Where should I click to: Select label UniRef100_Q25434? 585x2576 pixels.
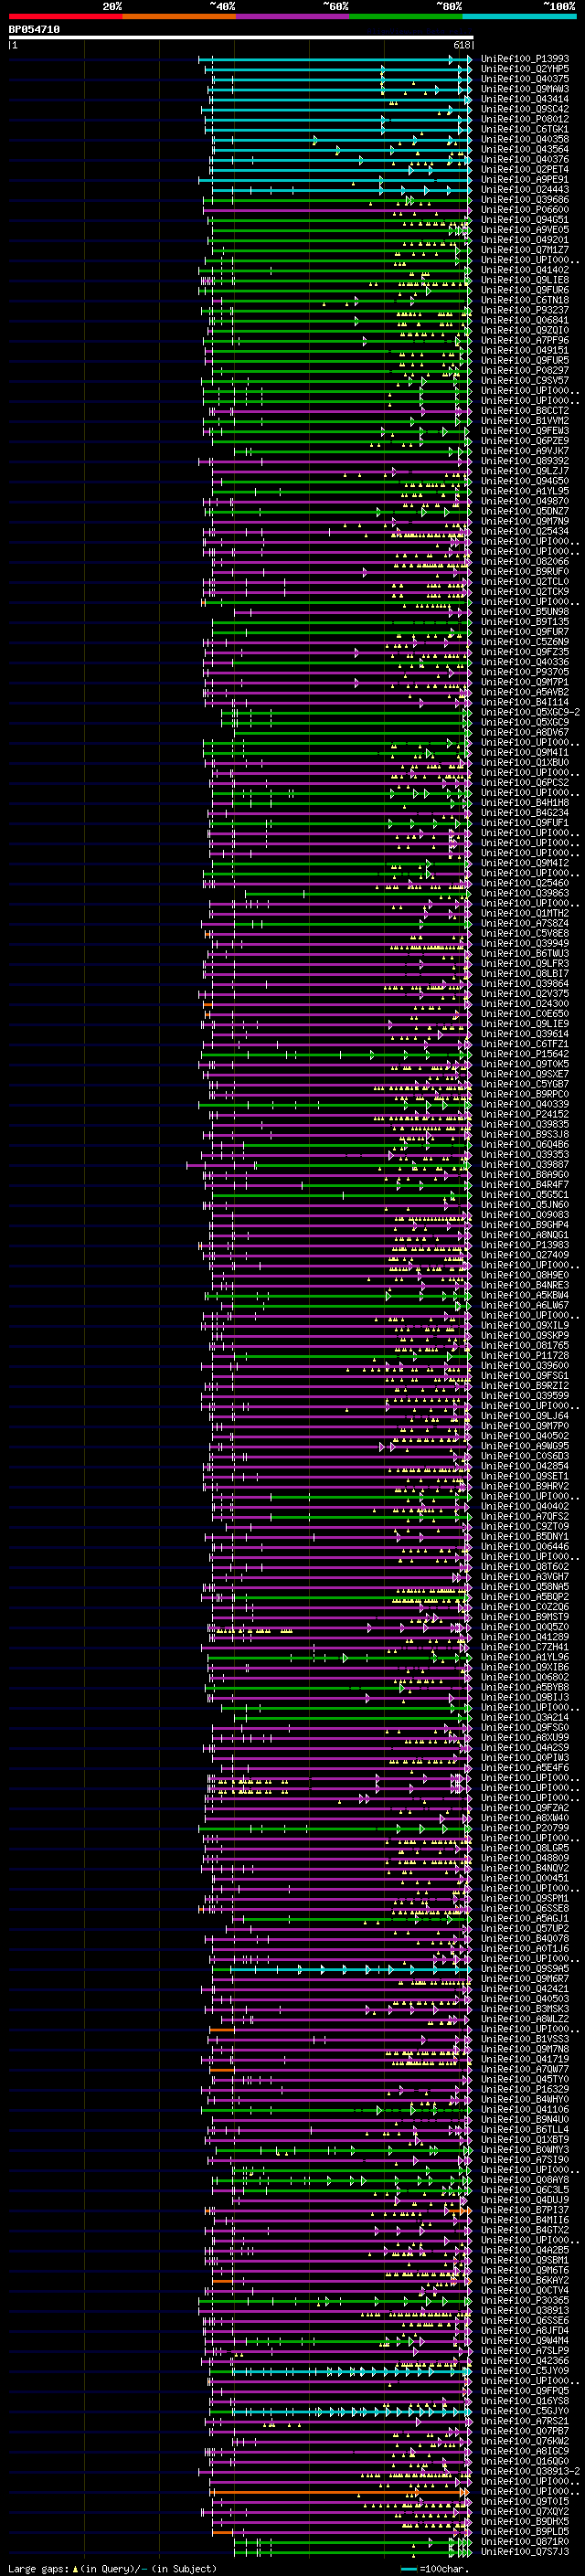525,532
